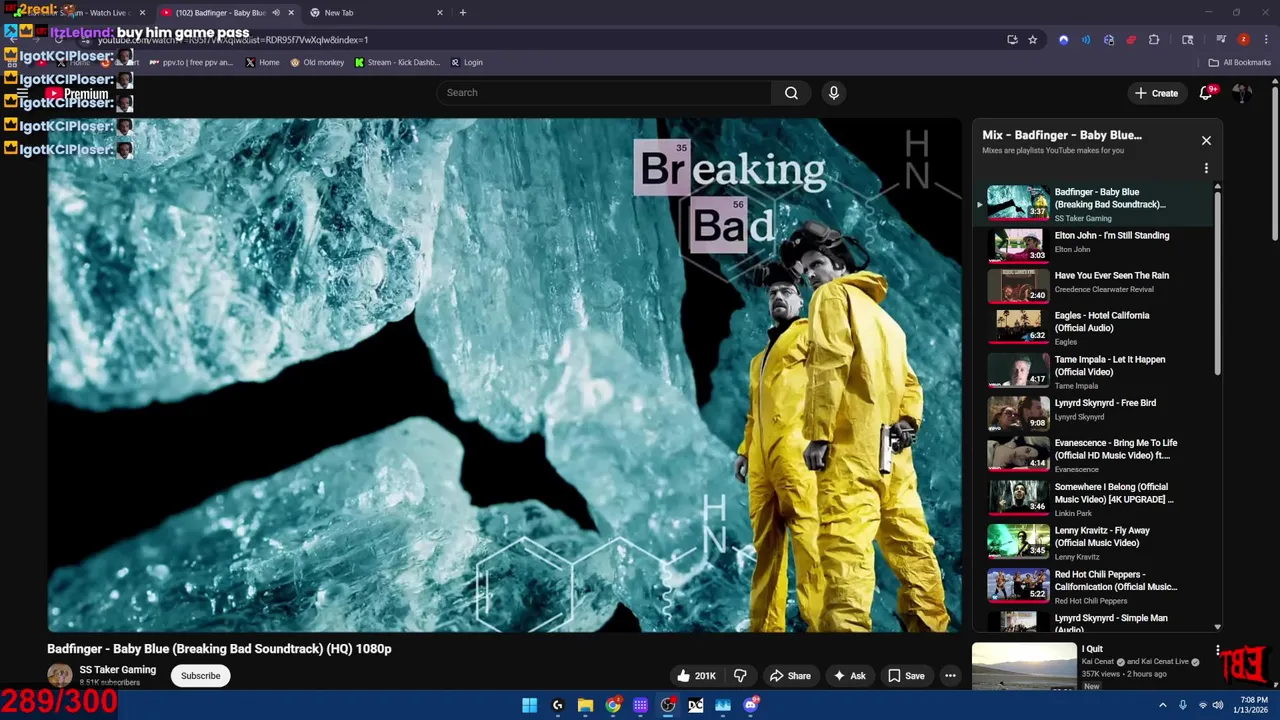1280x720 pixels.
Task: Open the blue dome extension icon
Action: pos(1063,40)
